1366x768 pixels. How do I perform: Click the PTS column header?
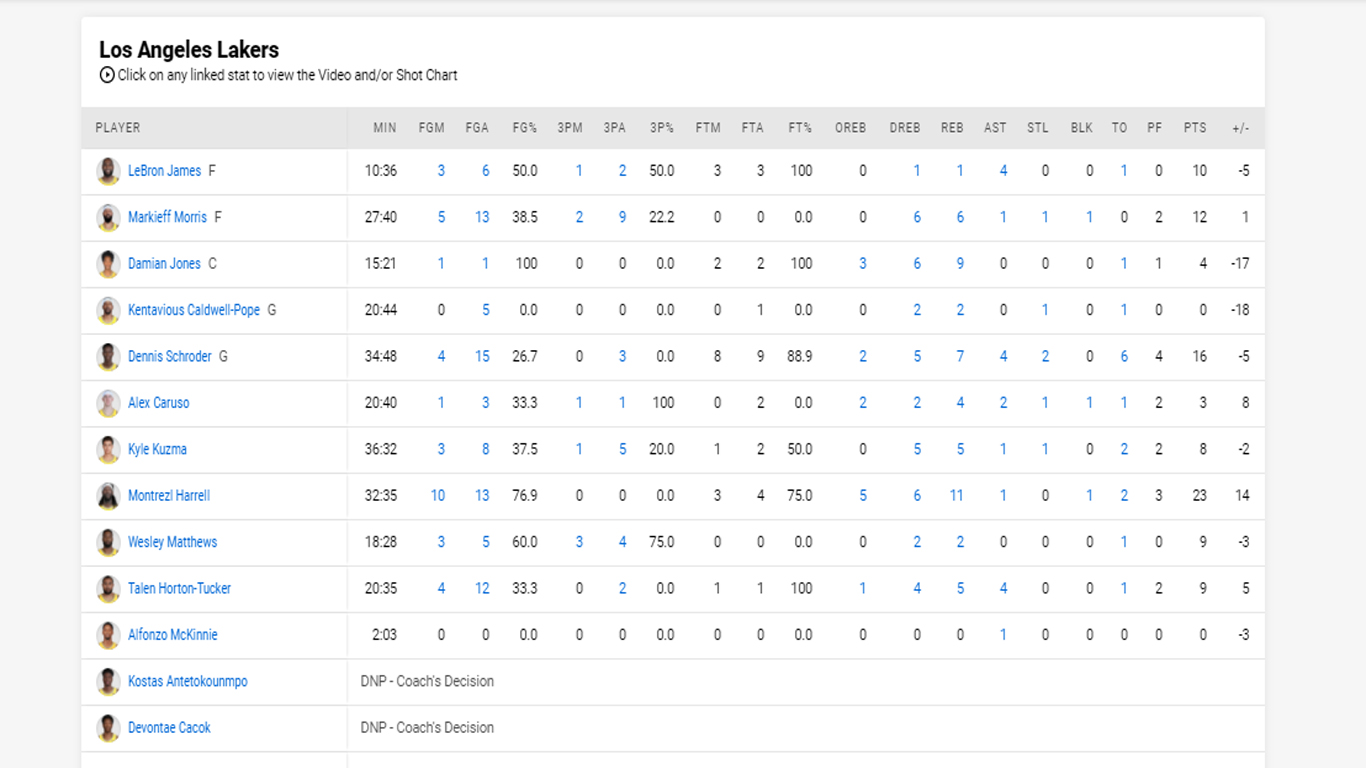coord(1195,128)
